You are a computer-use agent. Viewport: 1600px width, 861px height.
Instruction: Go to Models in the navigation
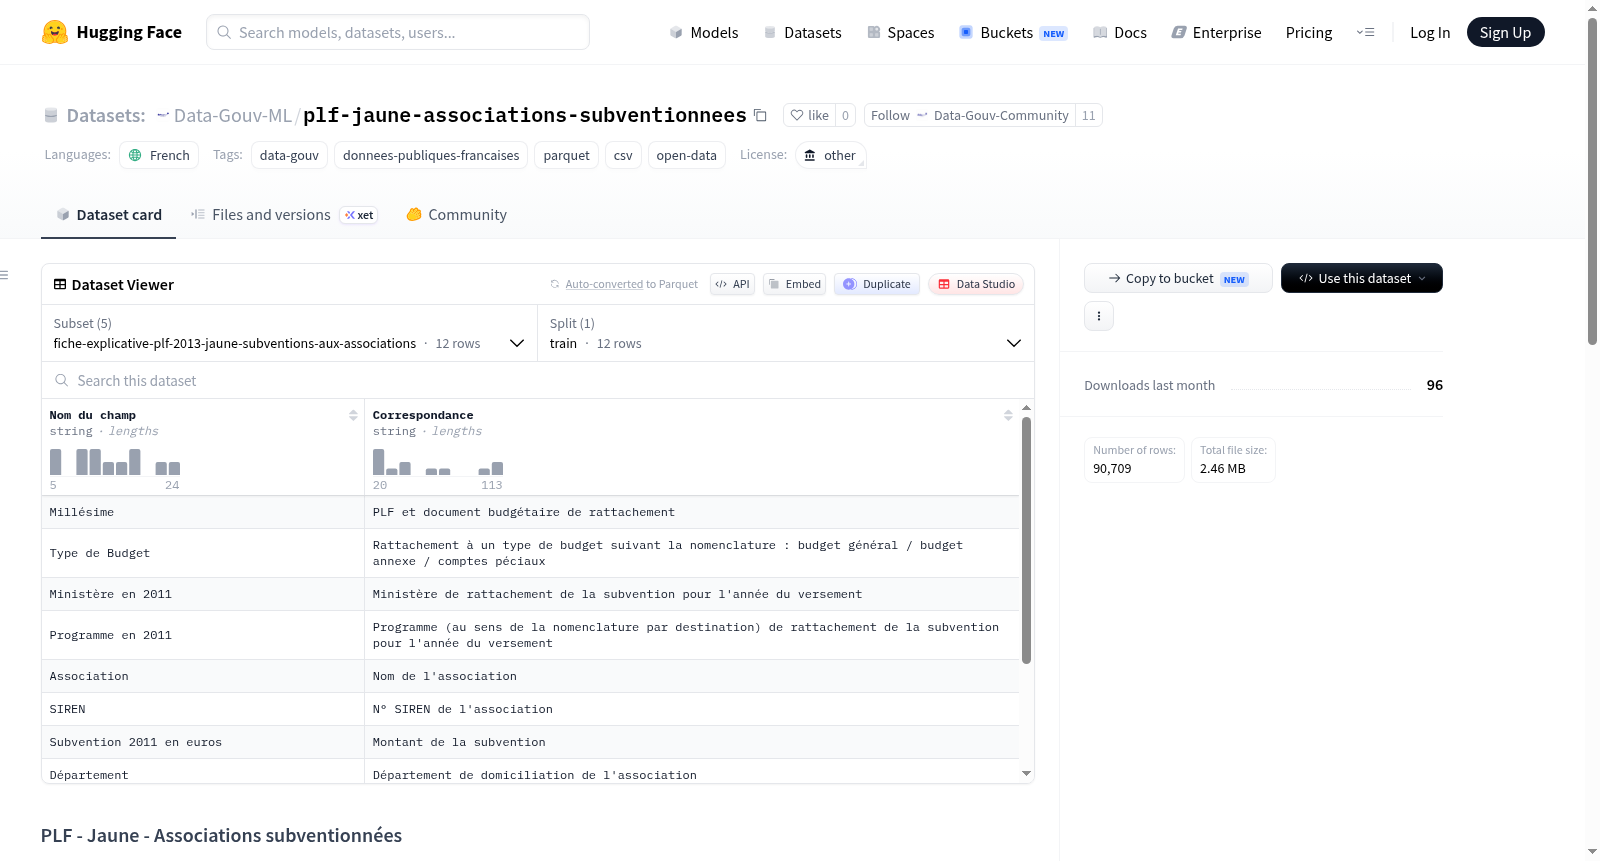(704, 32)
